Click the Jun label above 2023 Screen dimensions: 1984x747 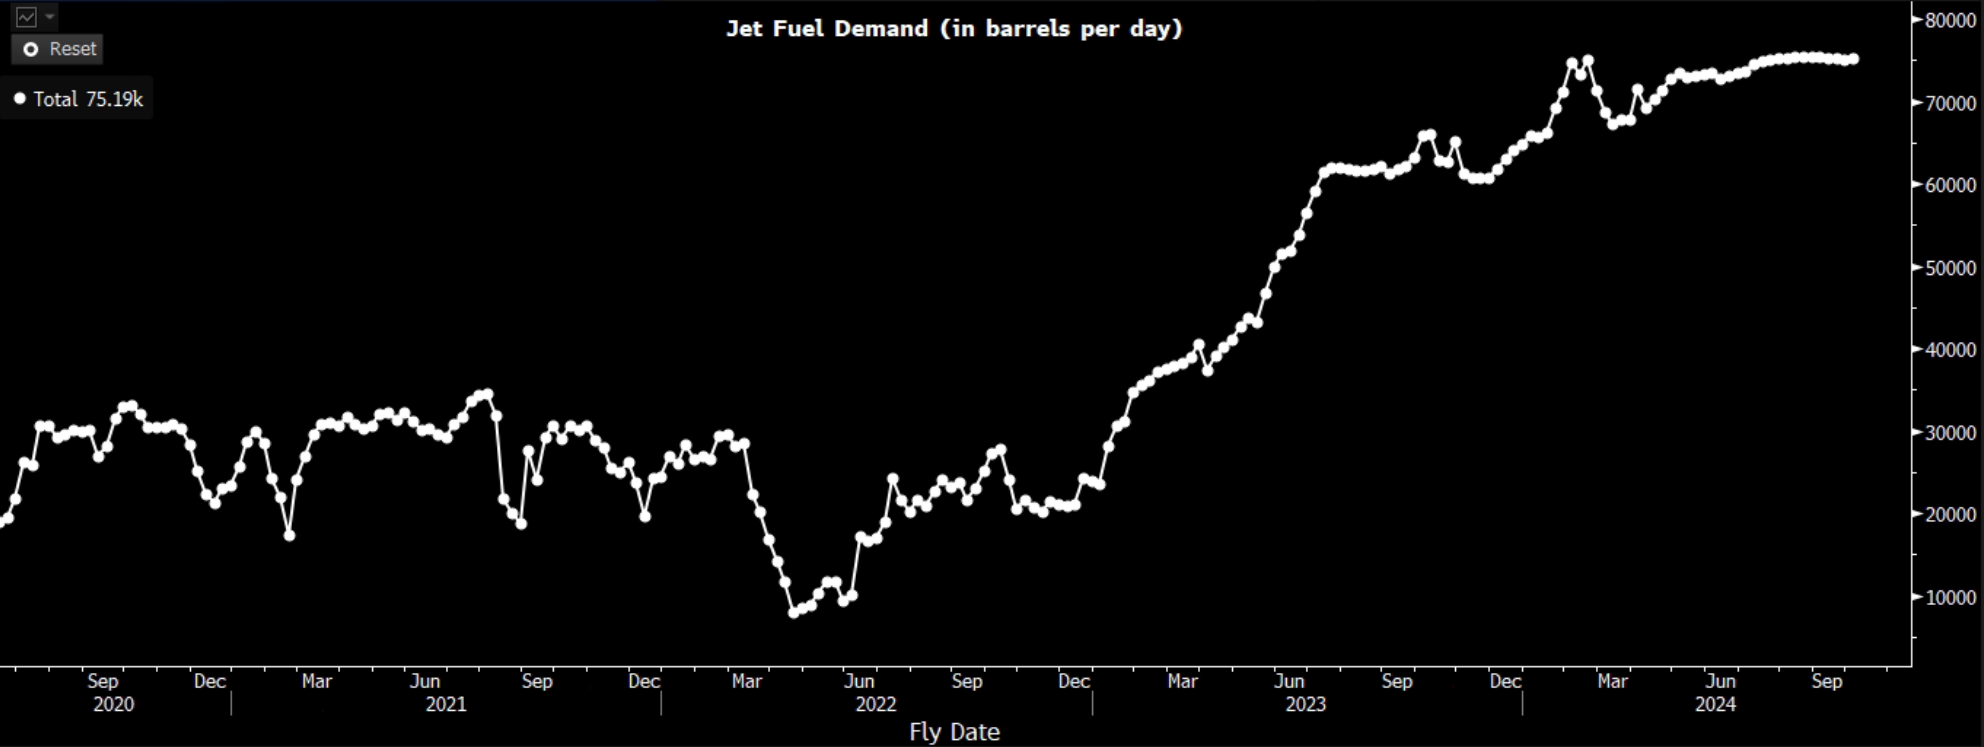click(x=1288, y=681)
